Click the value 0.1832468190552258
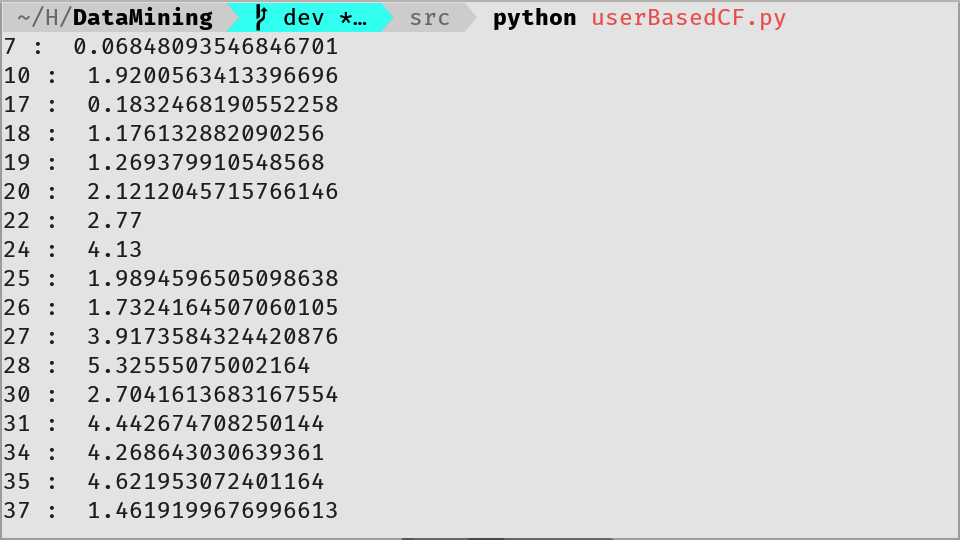Viewport: 960px width, 540px height. coord(212,105)
